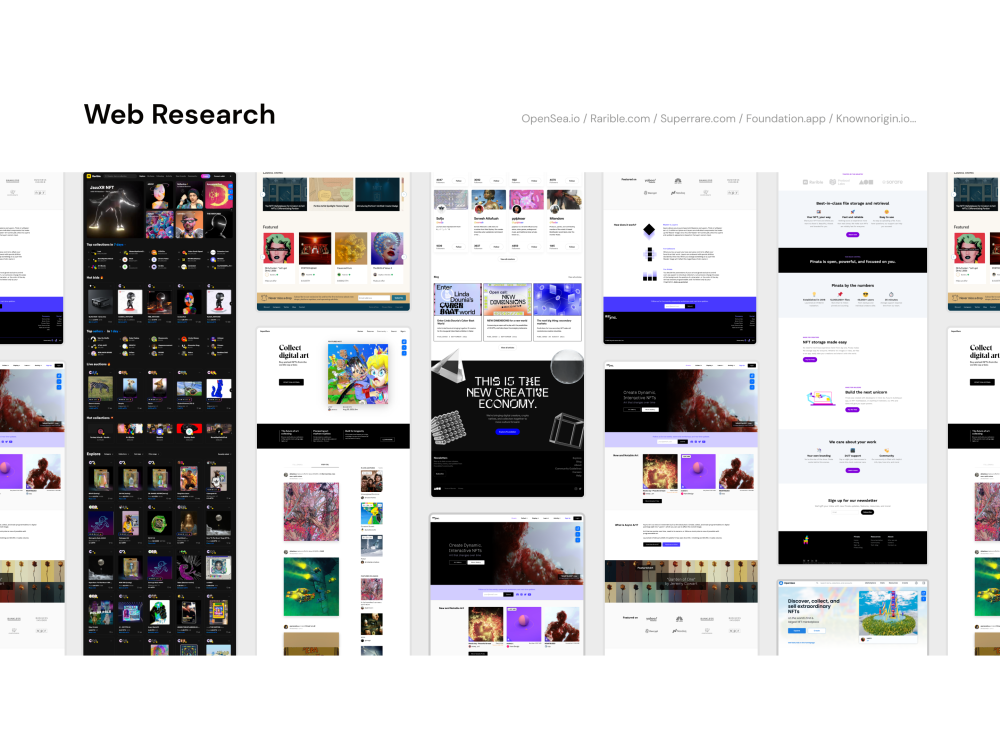Click black Subscribe button under Sign up for newsletter
1000x750 pixels.
coord(868,512)
